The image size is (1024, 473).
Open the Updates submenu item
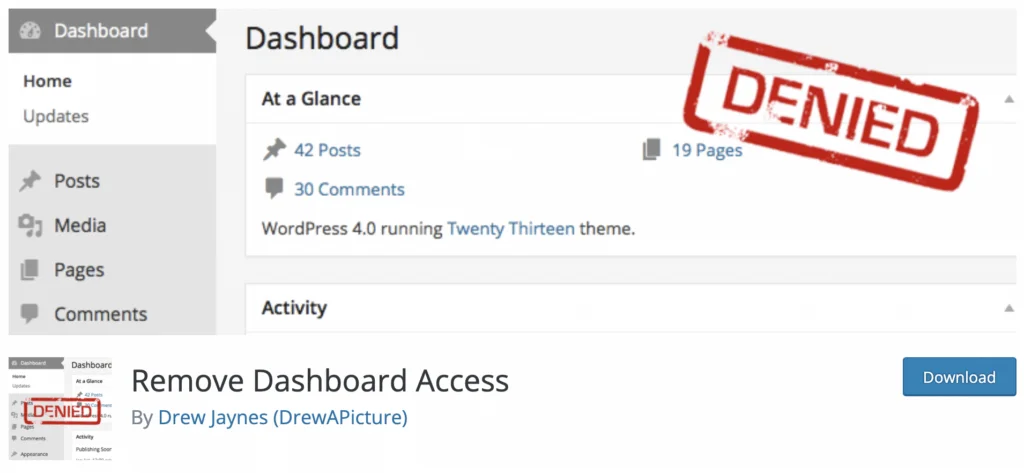56,116
